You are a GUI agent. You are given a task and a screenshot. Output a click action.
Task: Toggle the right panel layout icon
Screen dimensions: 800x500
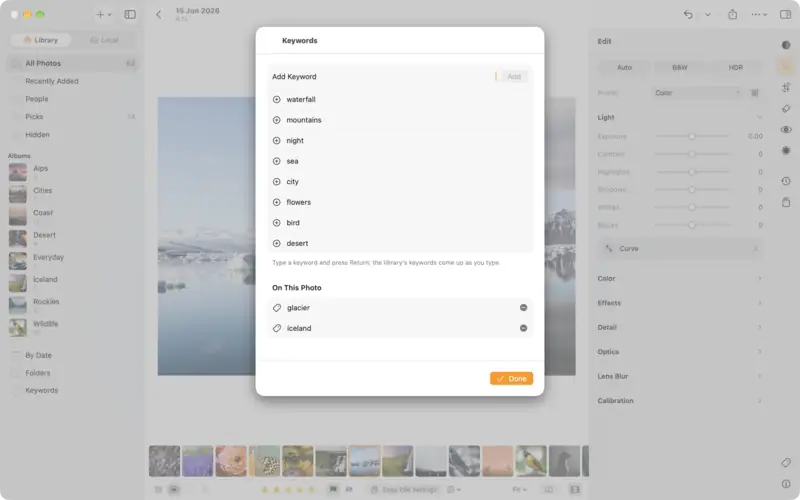click(786, 14)
